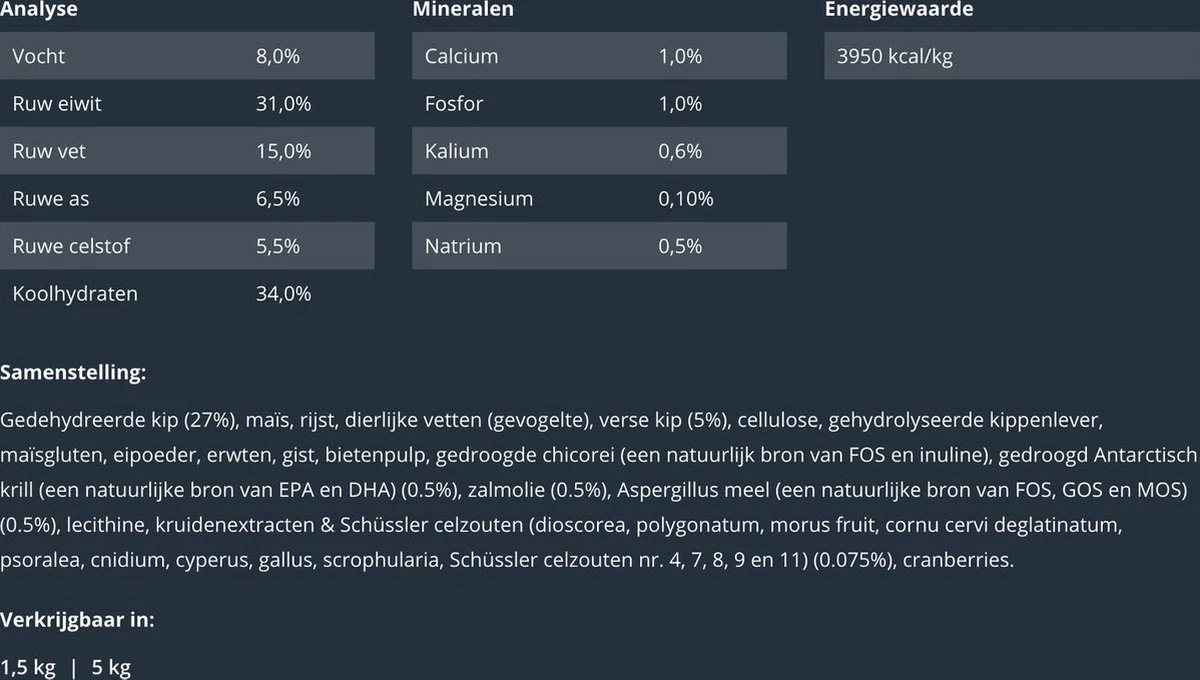Screen dimensions: 1200x680
Task: Click the Ruwe celstof 5,5% row
Action: coord(187,246)
